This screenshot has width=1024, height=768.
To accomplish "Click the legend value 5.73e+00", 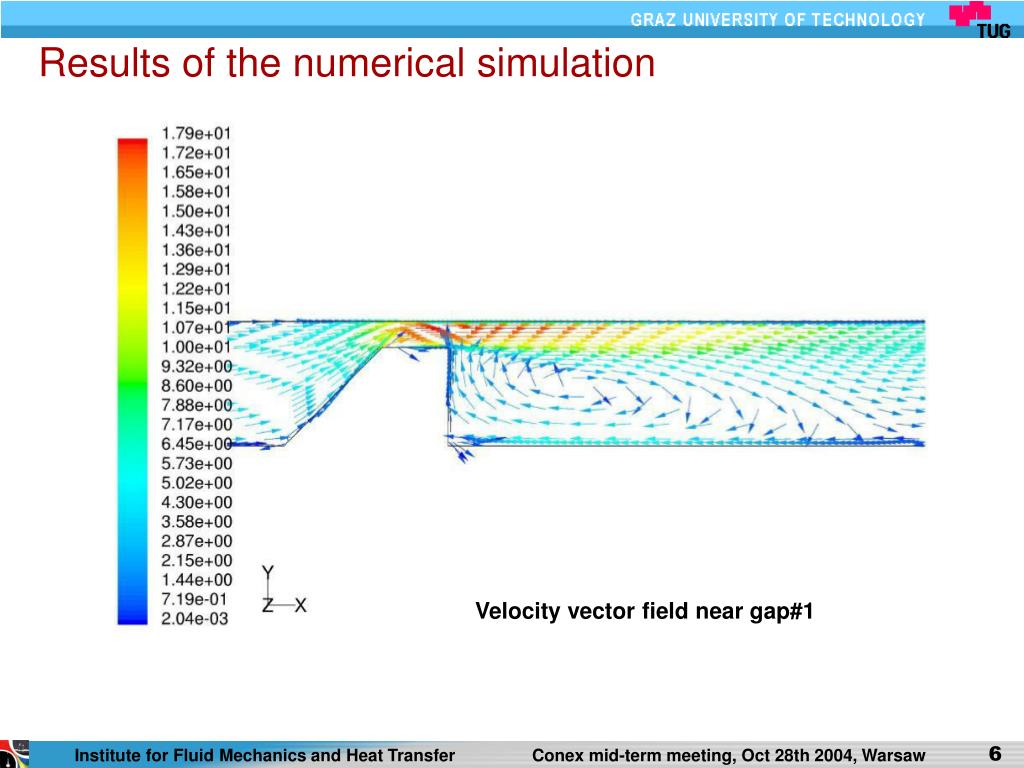I will [197, 464].
